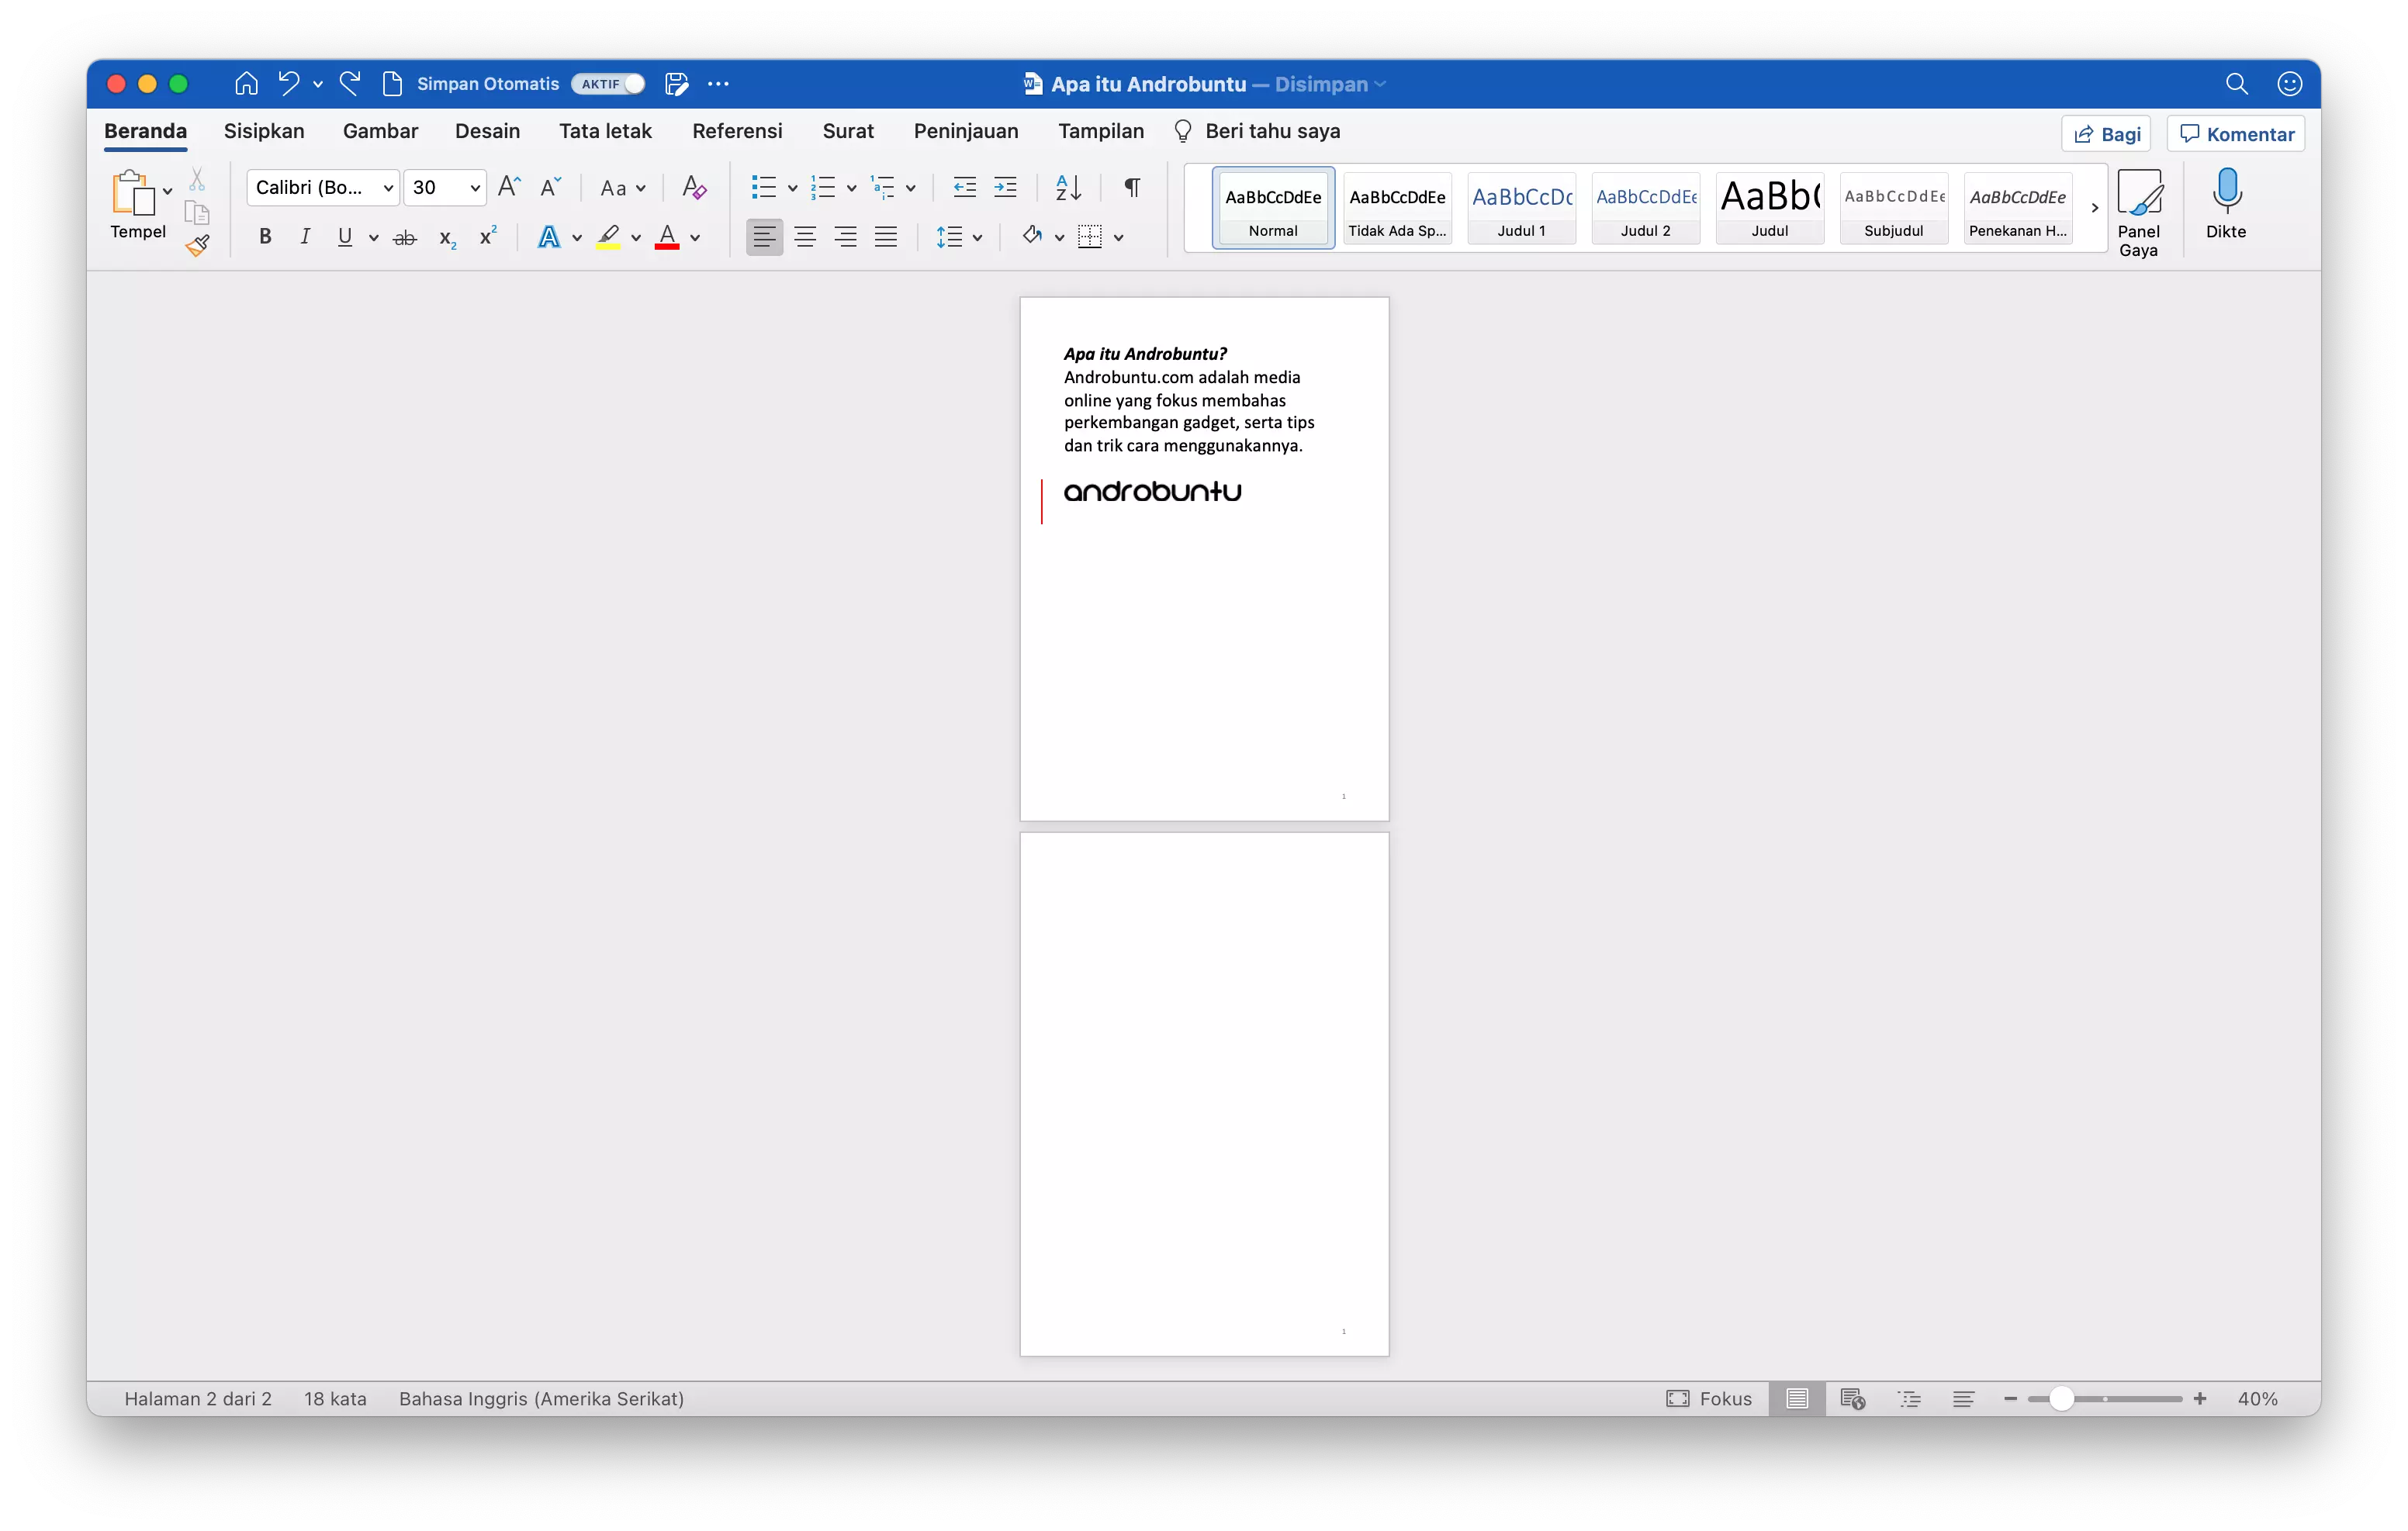Open the Referensi tab

(737, 131)
